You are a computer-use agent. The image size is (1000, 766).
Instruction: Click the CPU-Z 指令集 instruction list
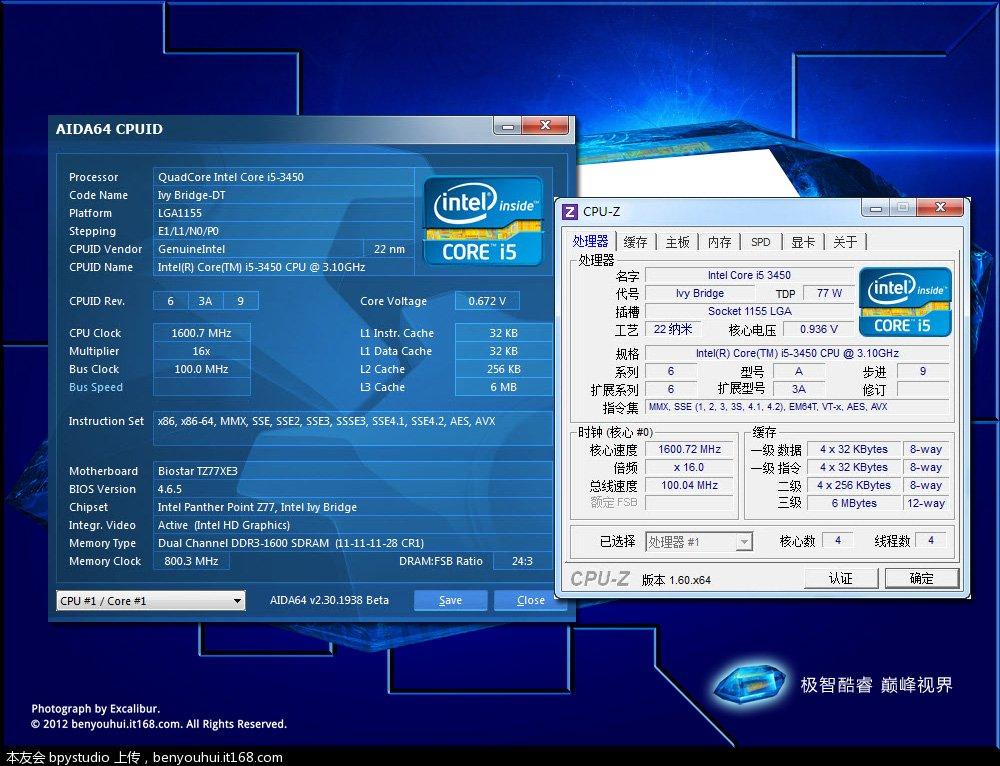click(x=797, y=406)
